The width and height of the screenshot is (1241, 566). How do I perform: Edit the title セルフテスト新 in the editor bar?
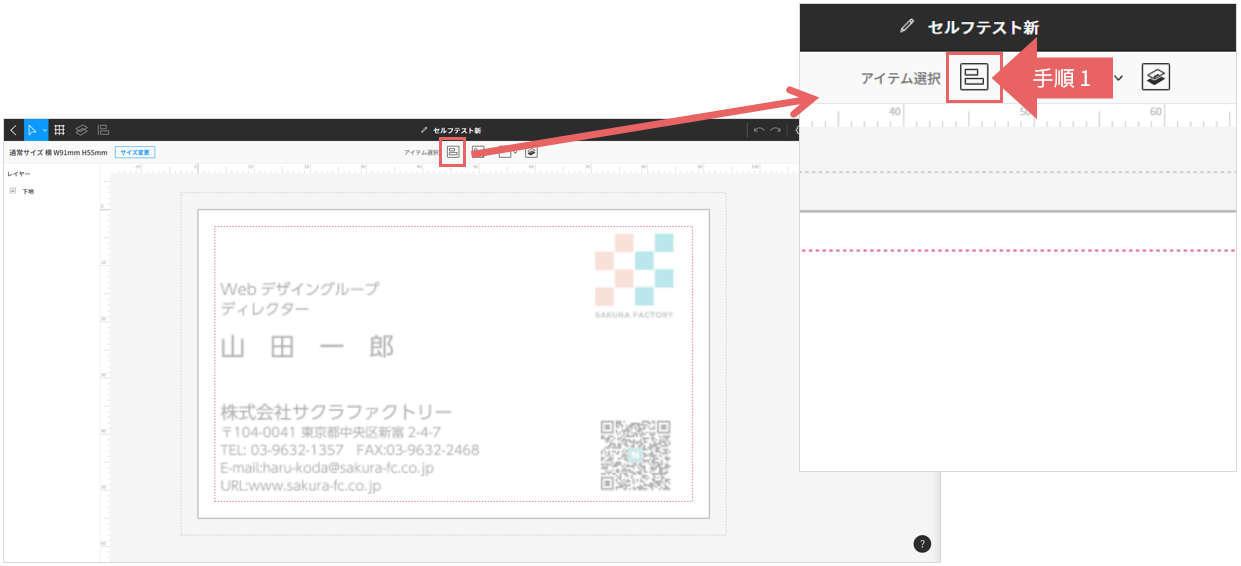(457, 130)
